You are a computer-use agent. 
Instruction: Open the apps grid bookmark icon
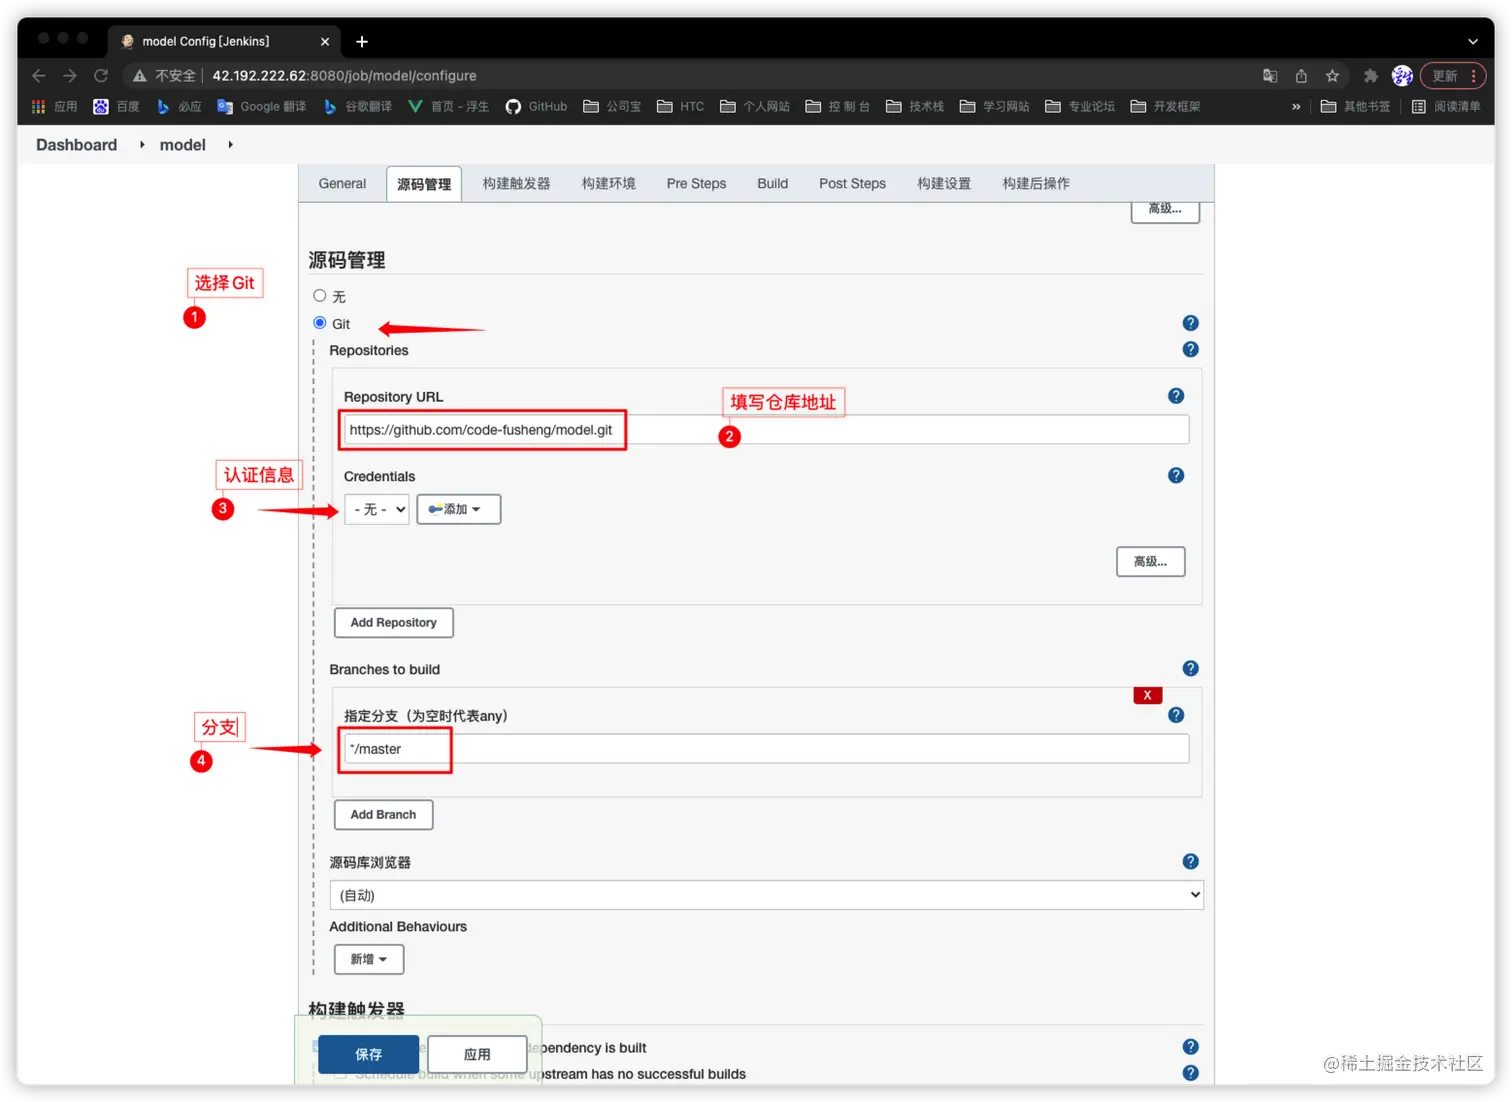(39, 106)
